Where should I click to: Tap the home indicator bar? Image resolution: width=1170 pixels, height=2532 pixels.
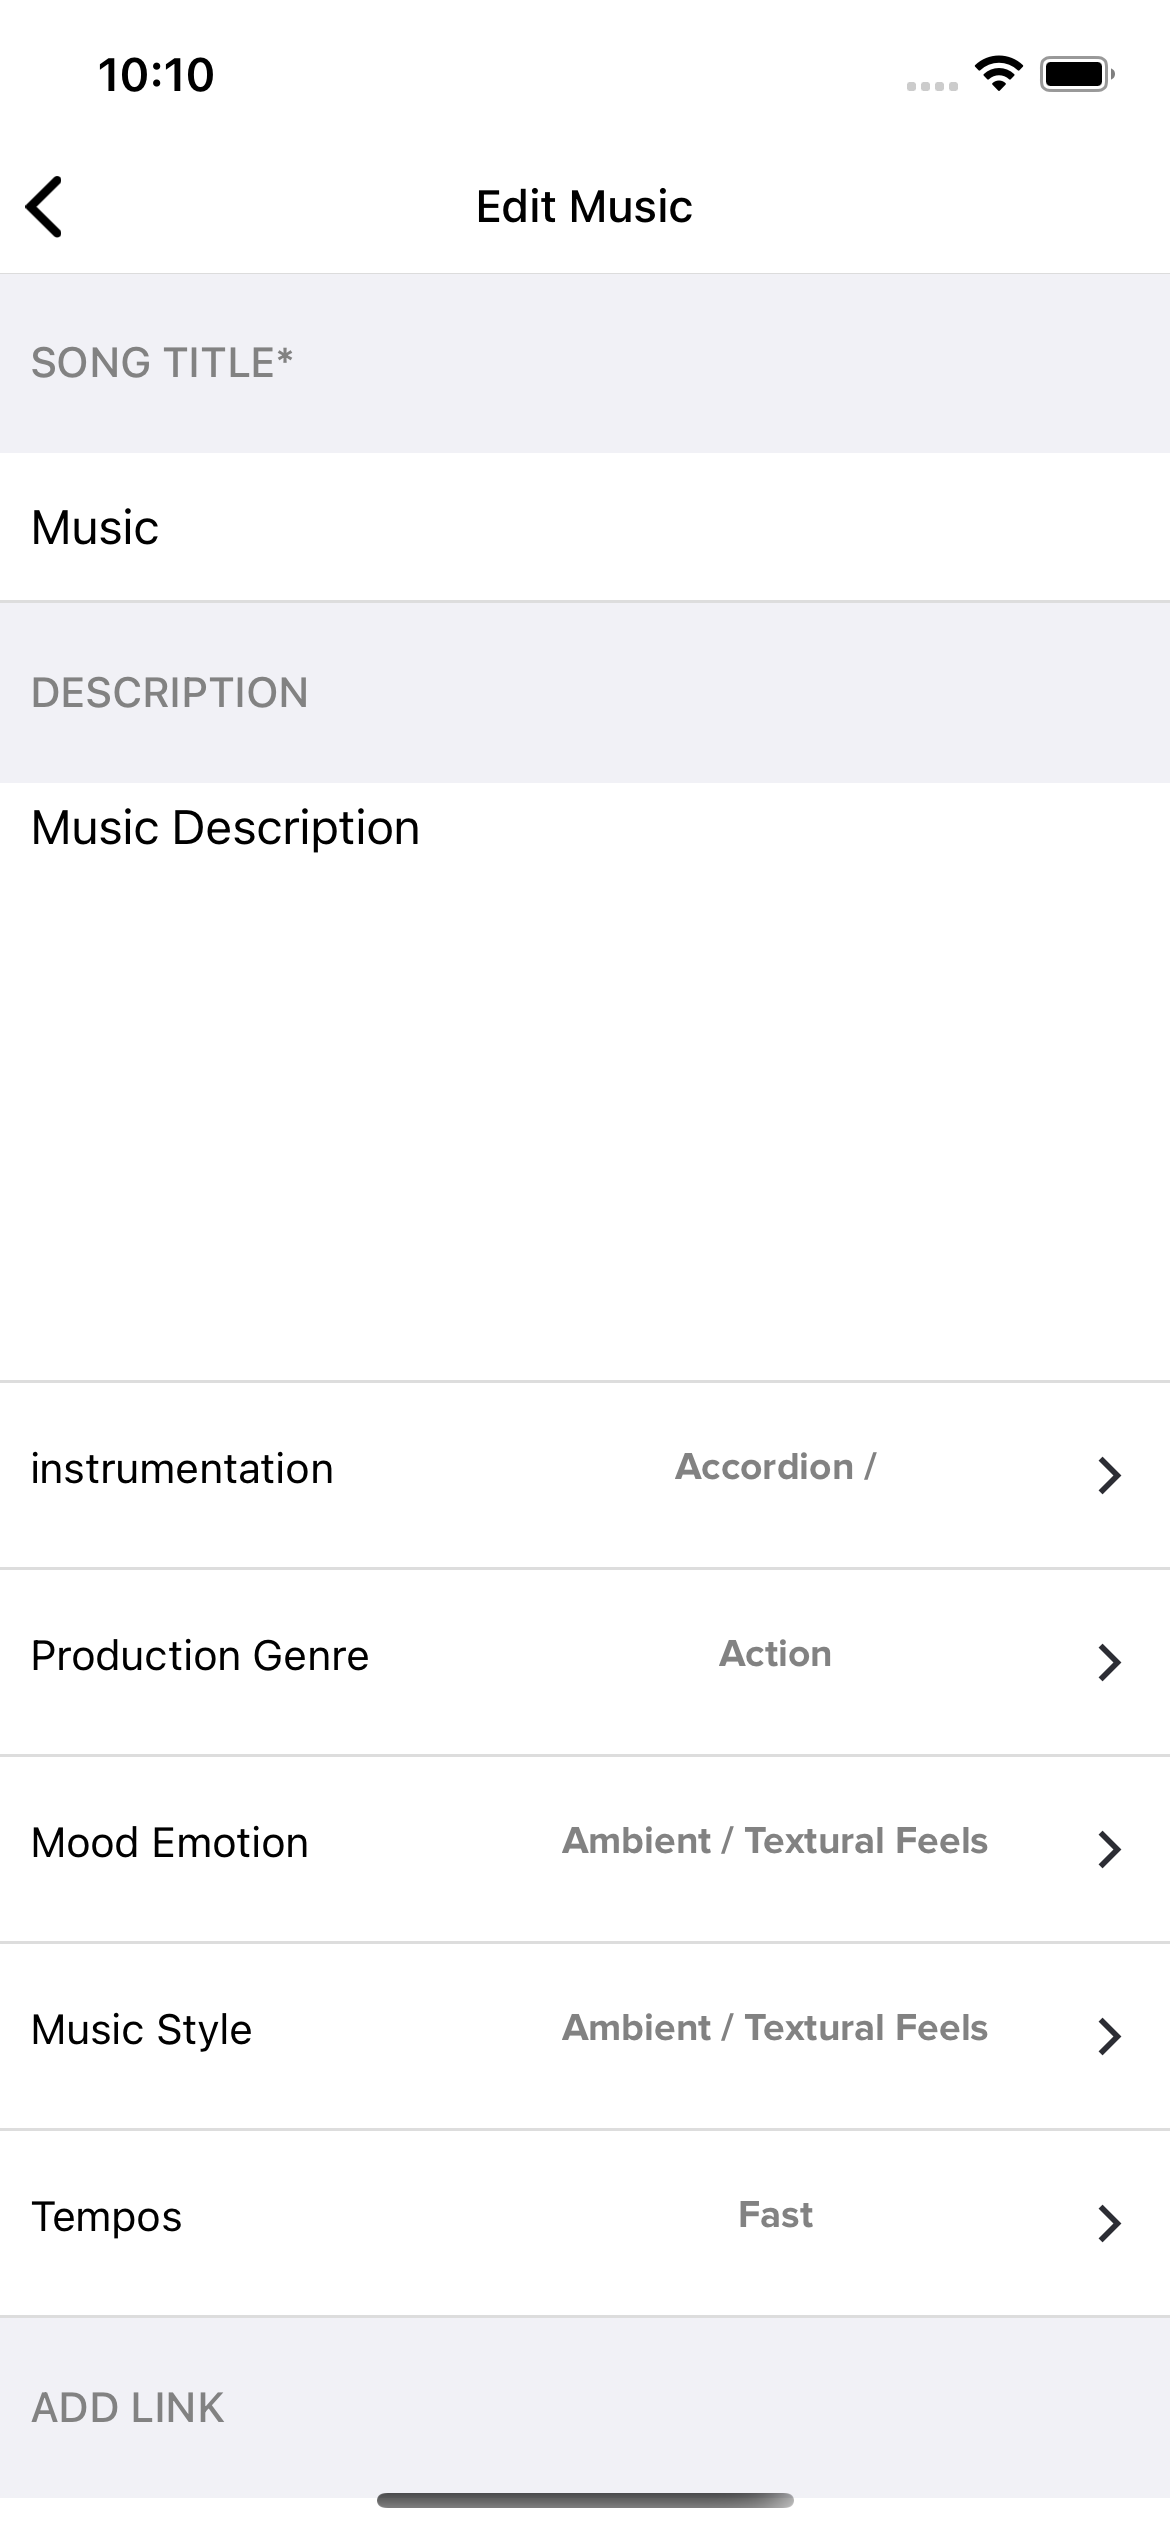coord(585,2501)
